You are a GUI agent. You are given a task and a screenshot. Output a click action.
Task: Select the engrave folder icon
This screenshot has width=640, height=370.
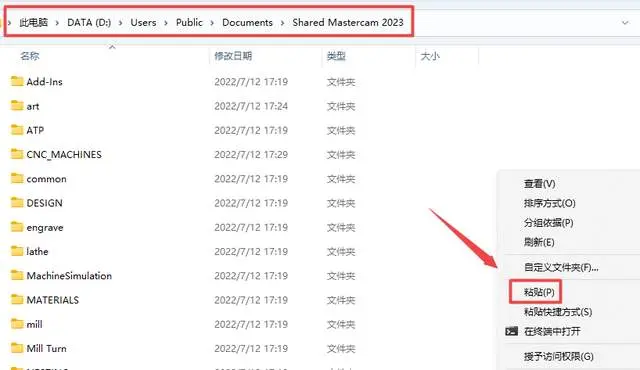tap(17, 227)
